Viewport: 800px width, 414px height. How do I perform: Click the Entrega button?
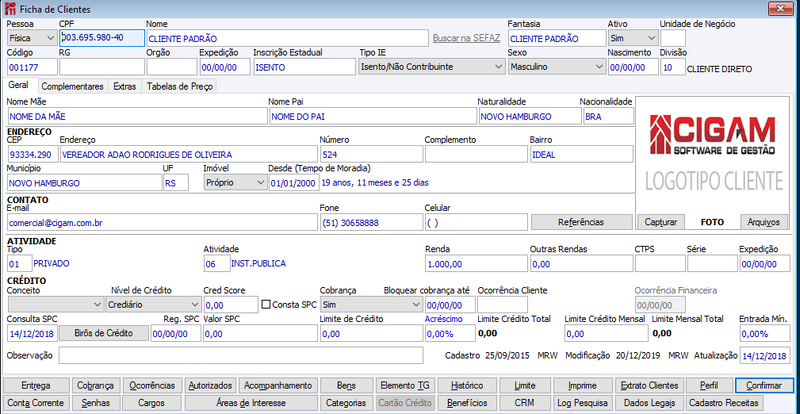click(36, 385)
